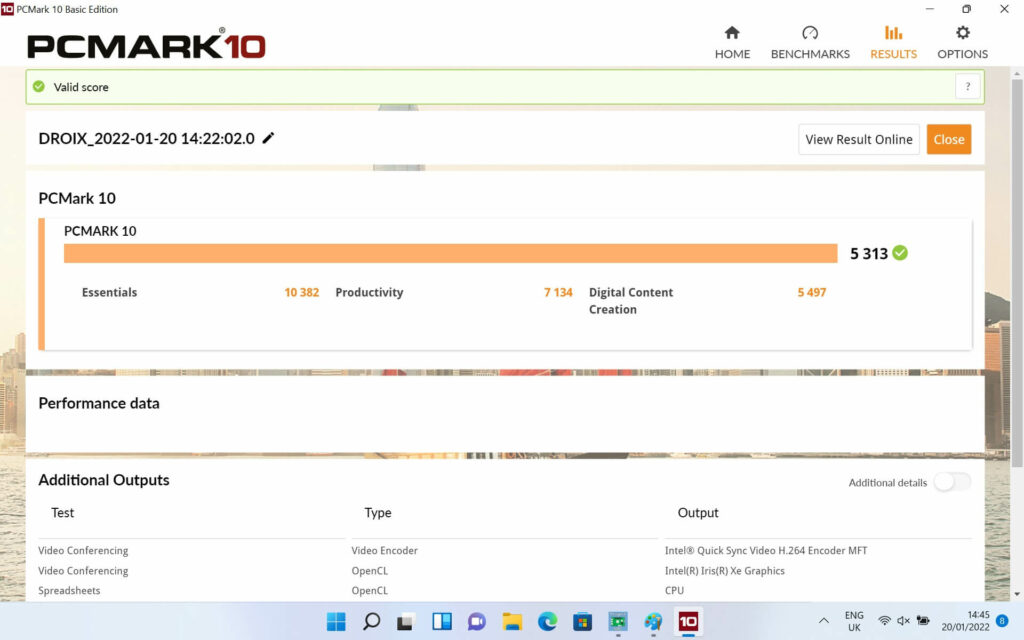Open Teams Chat taskbar icon
This screenshot has width=1024, height=640.
click(x=477, y=621)
